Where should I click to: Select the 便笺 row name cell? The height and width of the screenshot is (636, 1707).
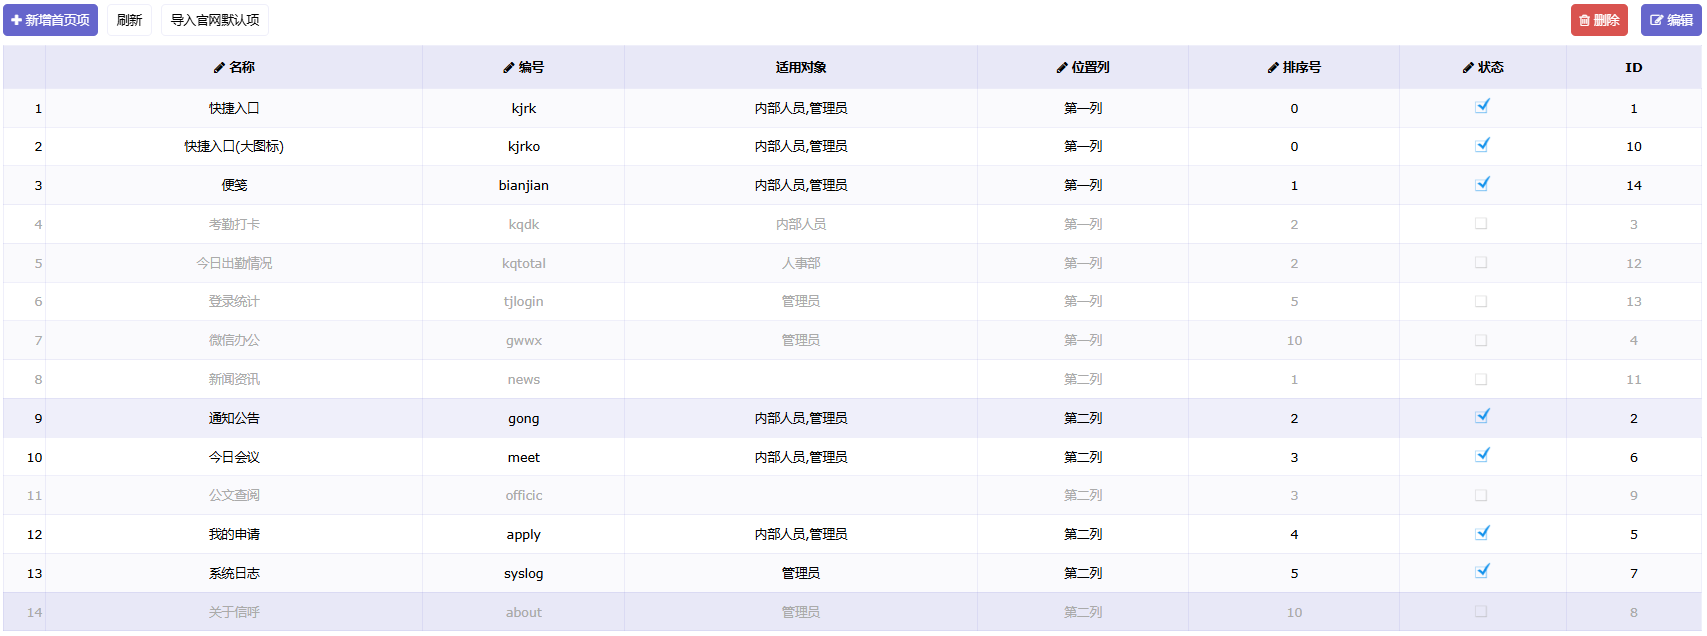[x=234, y=185]
